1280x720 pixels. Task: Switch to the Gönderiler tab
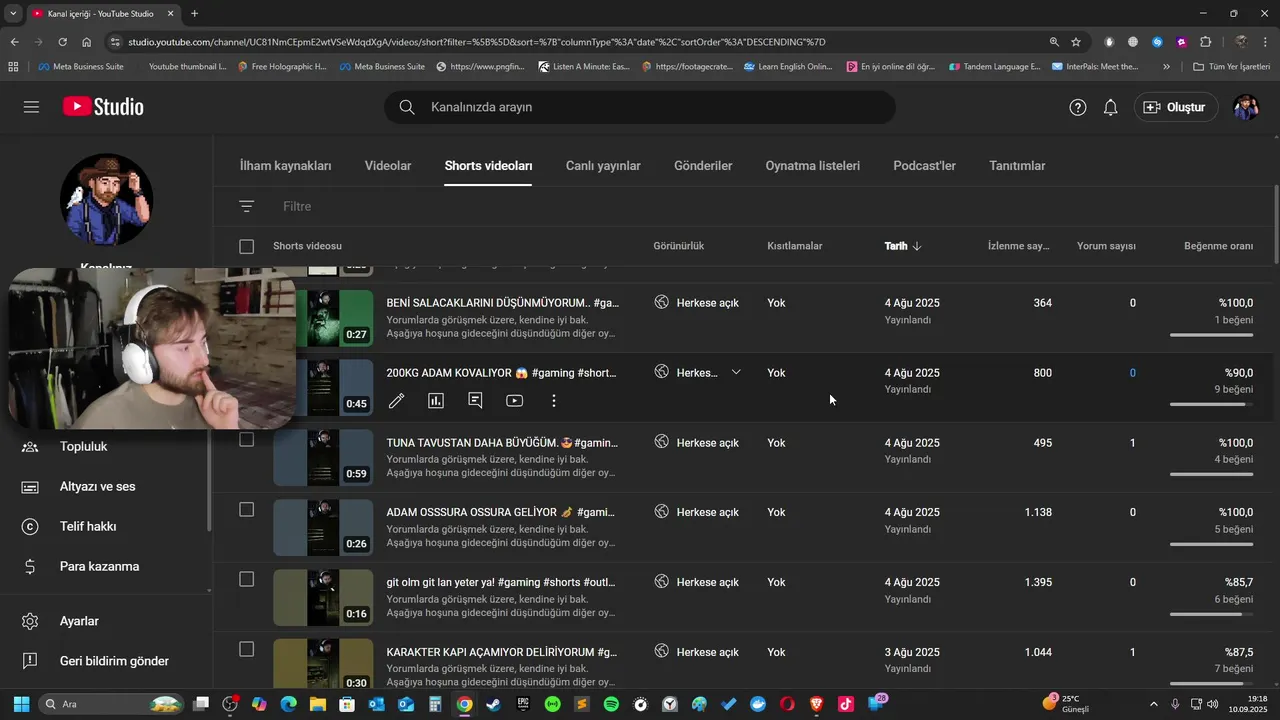703,166
